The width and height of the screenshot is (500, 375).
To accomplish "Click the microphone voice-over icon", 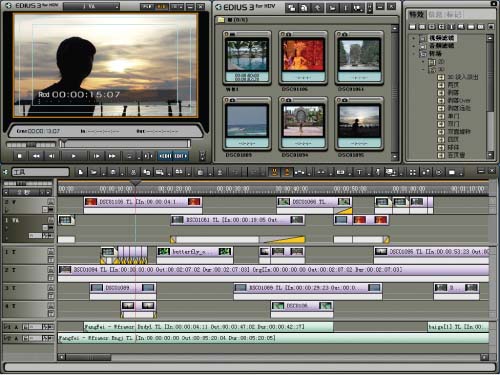I will (x=378, y=172).
